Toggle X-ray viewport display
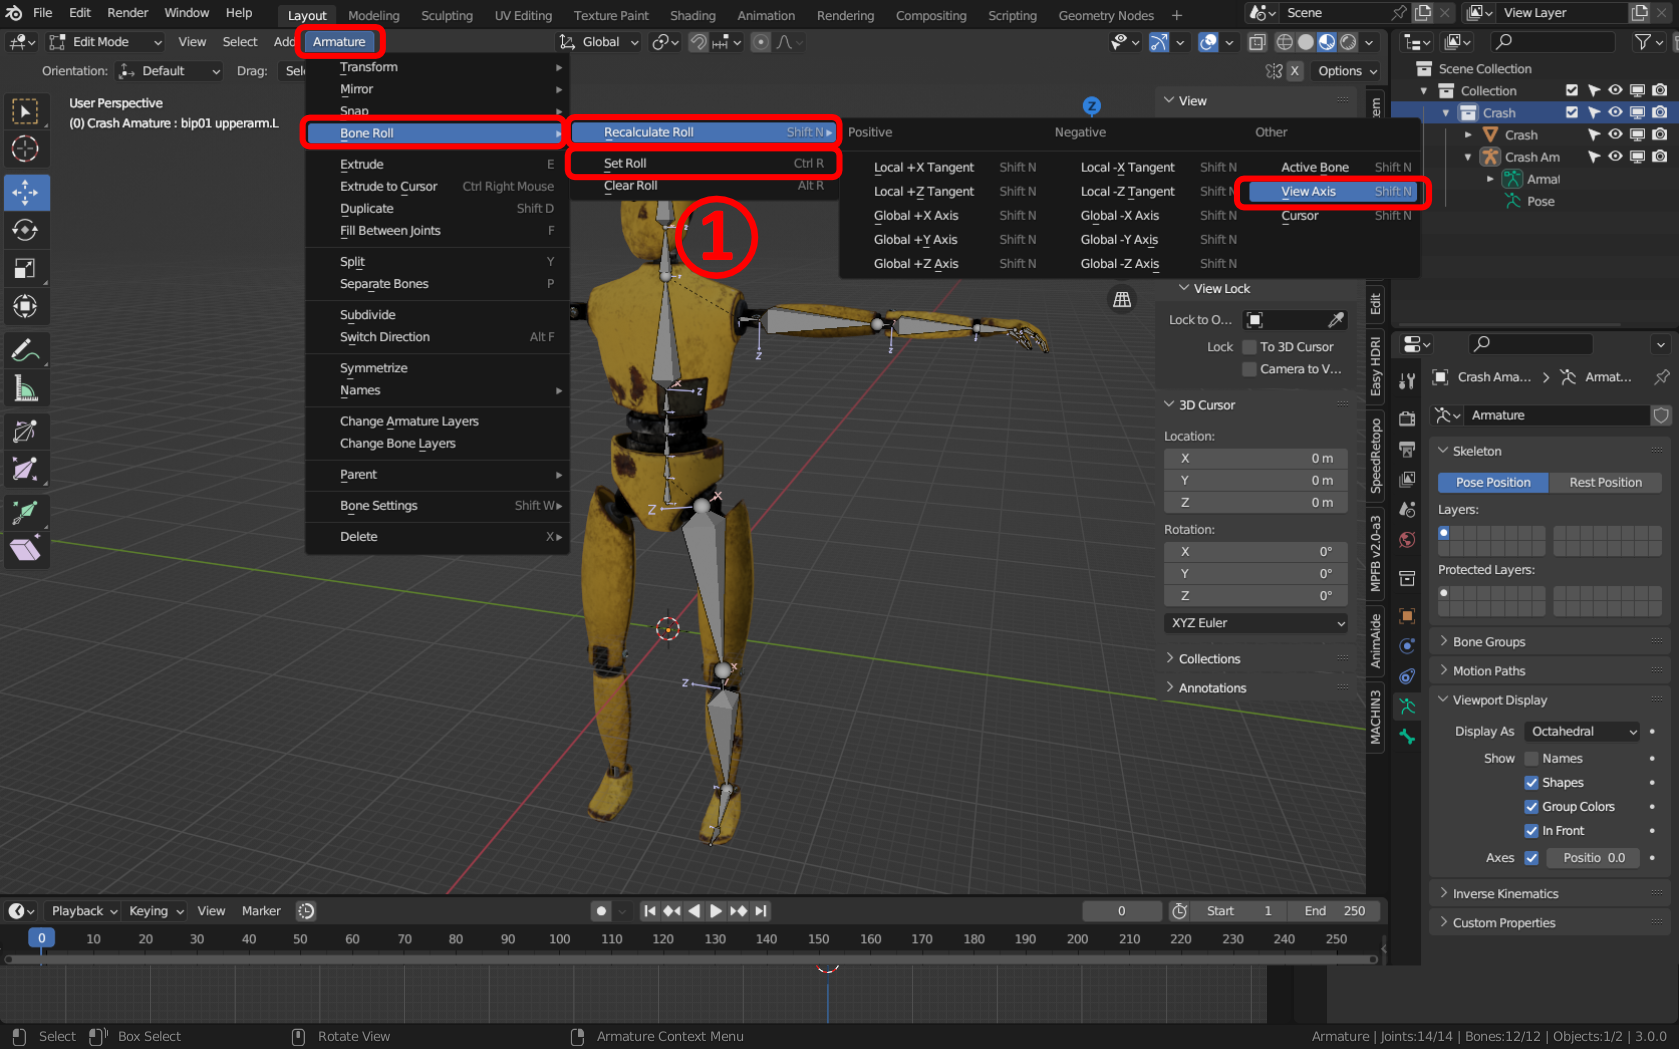The height and width of the screenshot is (1049, 1679). click(x=1257, y=42)
